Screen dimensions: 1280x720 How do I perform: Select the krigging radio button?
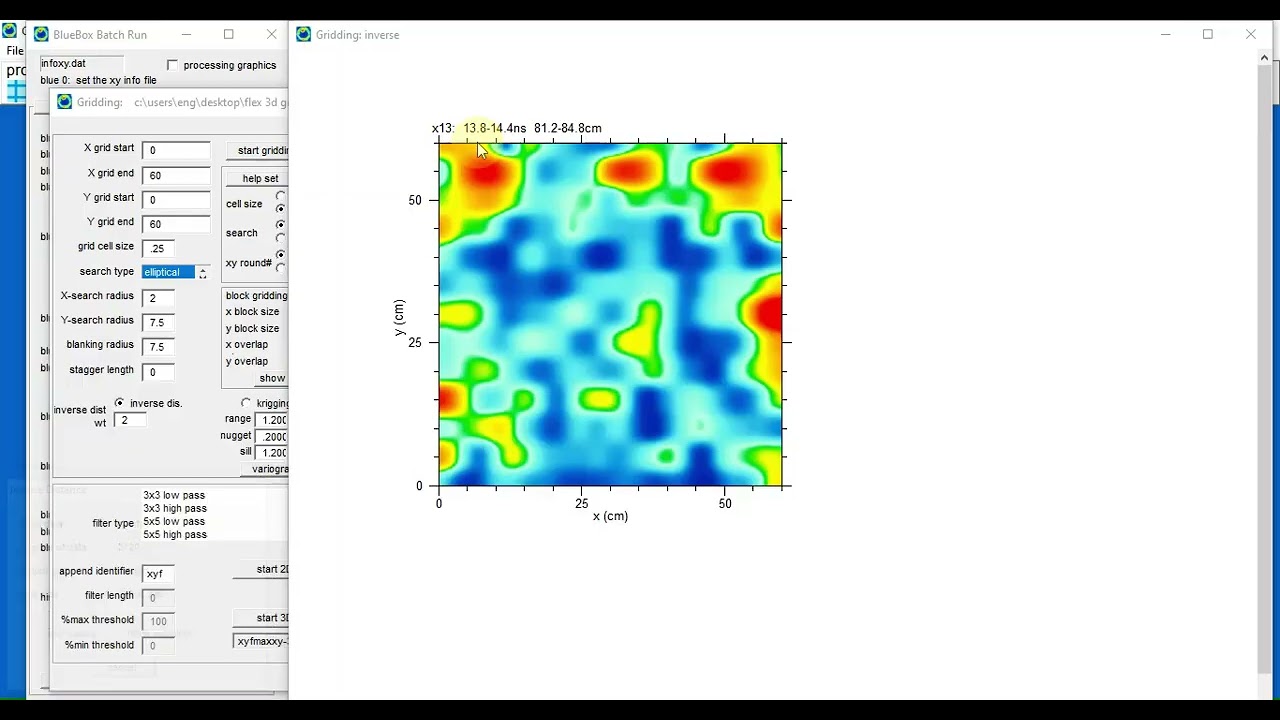[x=246, y=403]
